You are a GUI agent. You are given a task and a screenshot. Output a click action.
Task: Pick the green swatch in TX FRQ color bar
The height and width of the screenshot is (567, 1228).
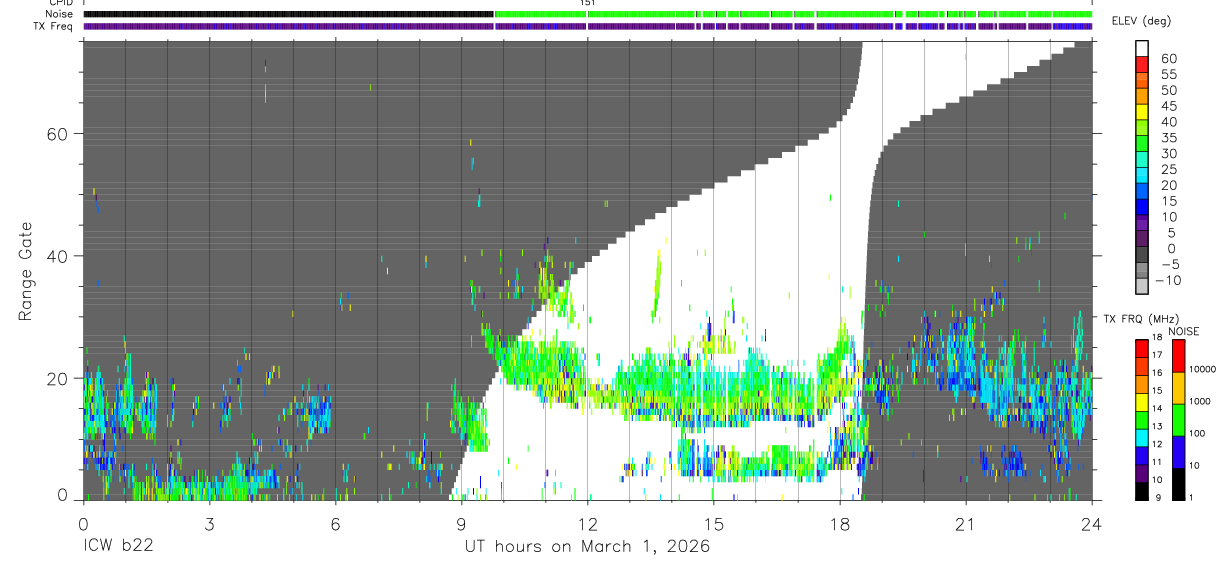(1141, 419)
